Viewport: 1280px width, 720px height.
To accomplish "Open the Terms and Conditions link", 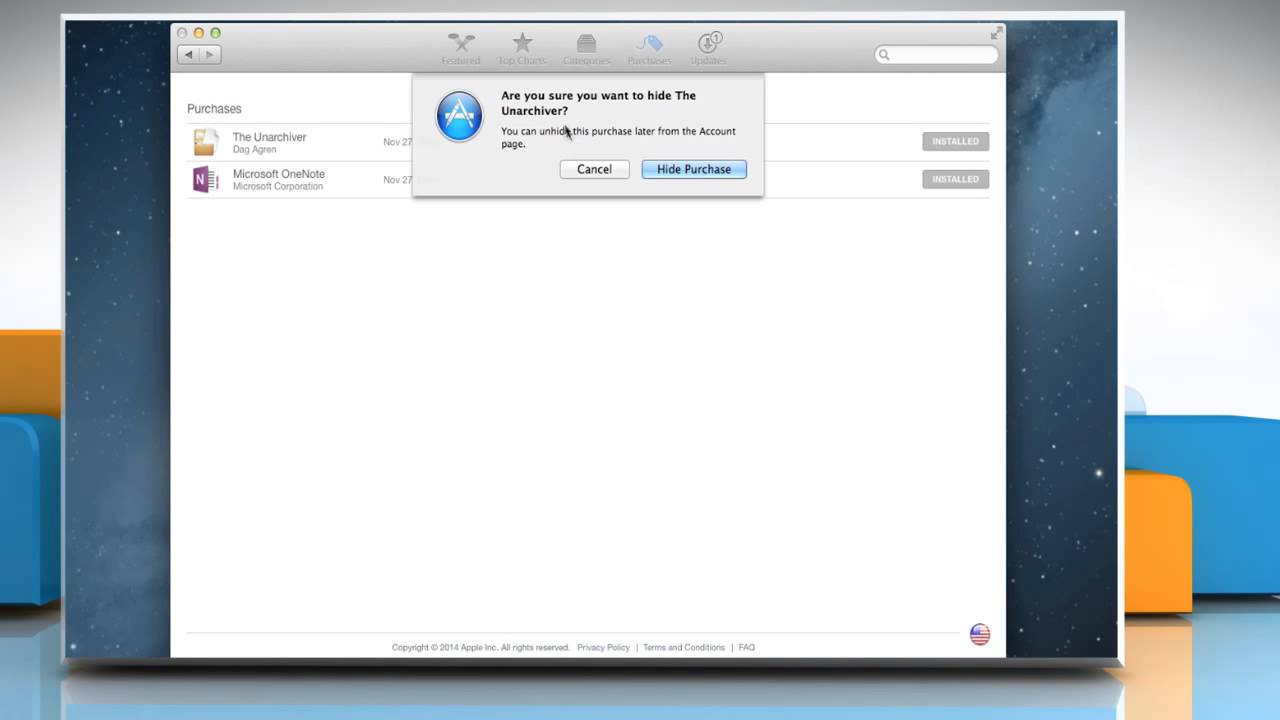I will [684, 647].
